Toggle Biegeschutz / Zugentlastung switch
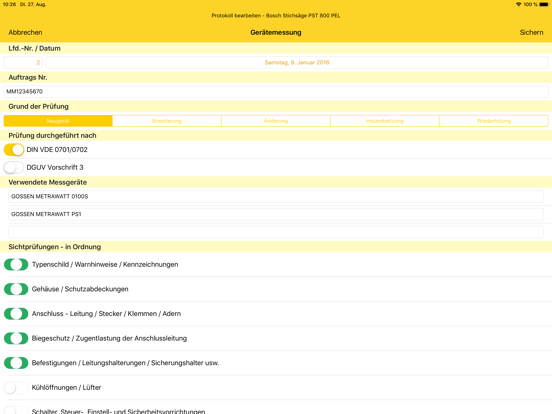Screen dimensions: 552x414 (x=16, y=338)
